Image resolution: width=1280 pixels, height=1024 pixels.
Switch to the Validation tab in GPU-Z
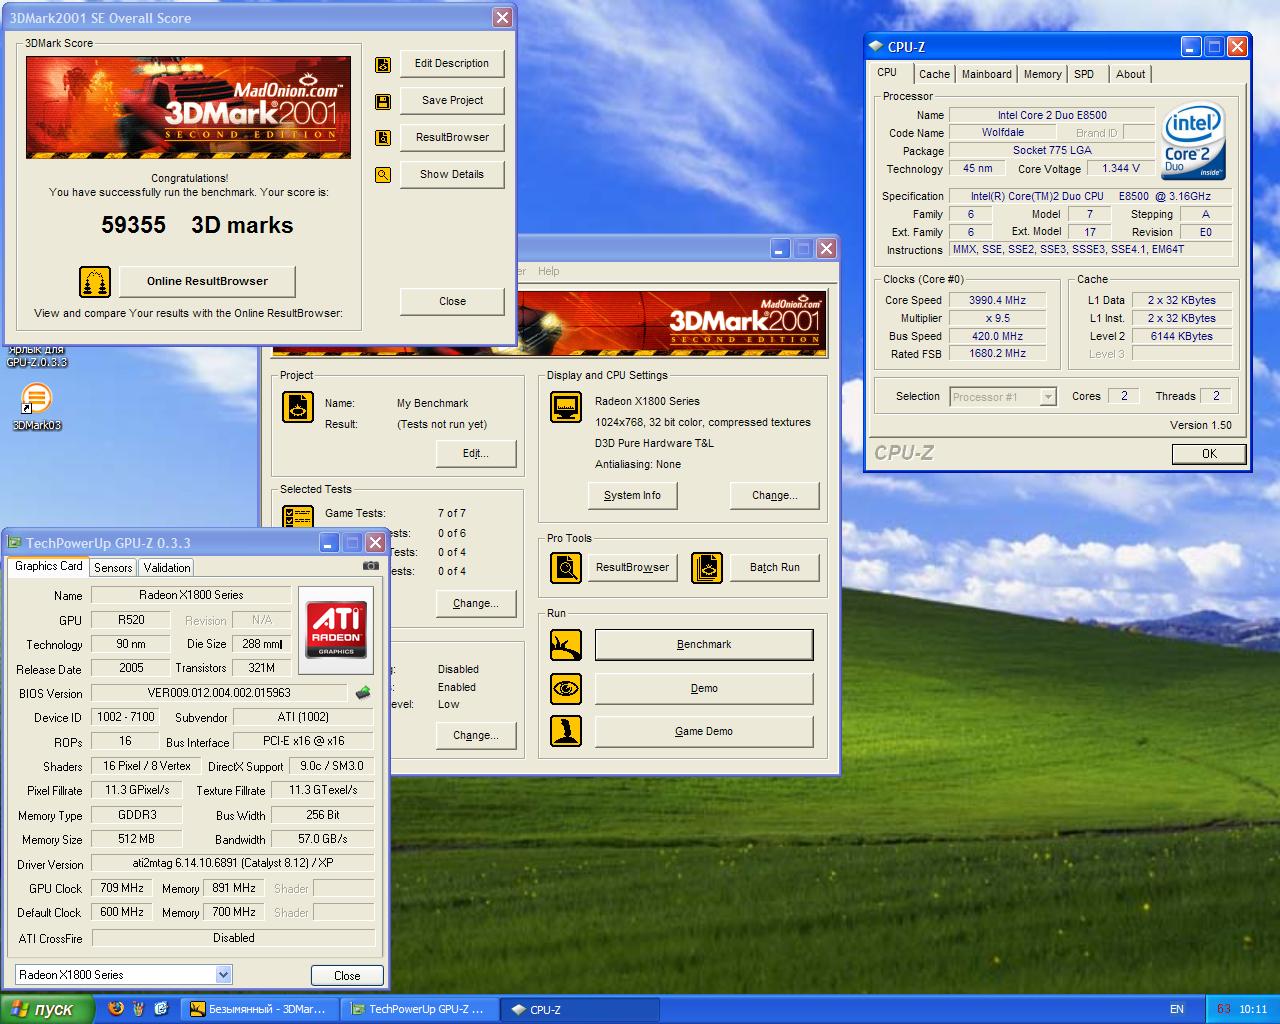[x=167, y=567]
